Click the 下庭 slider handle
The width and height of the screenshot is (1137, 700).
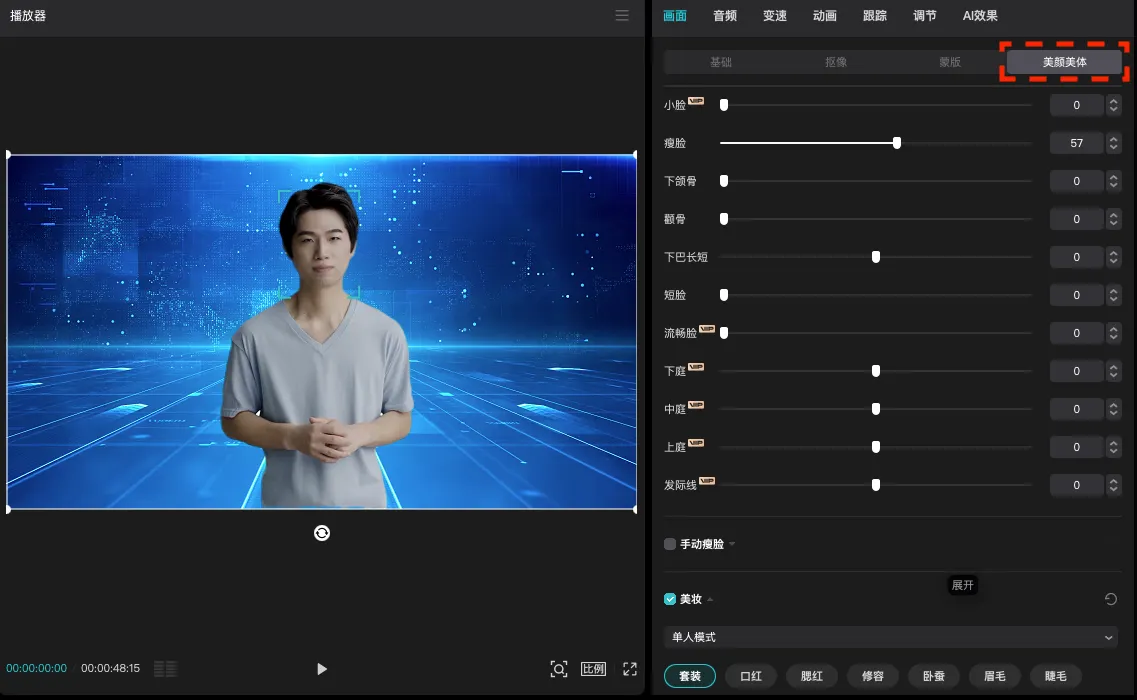[876, 371]
